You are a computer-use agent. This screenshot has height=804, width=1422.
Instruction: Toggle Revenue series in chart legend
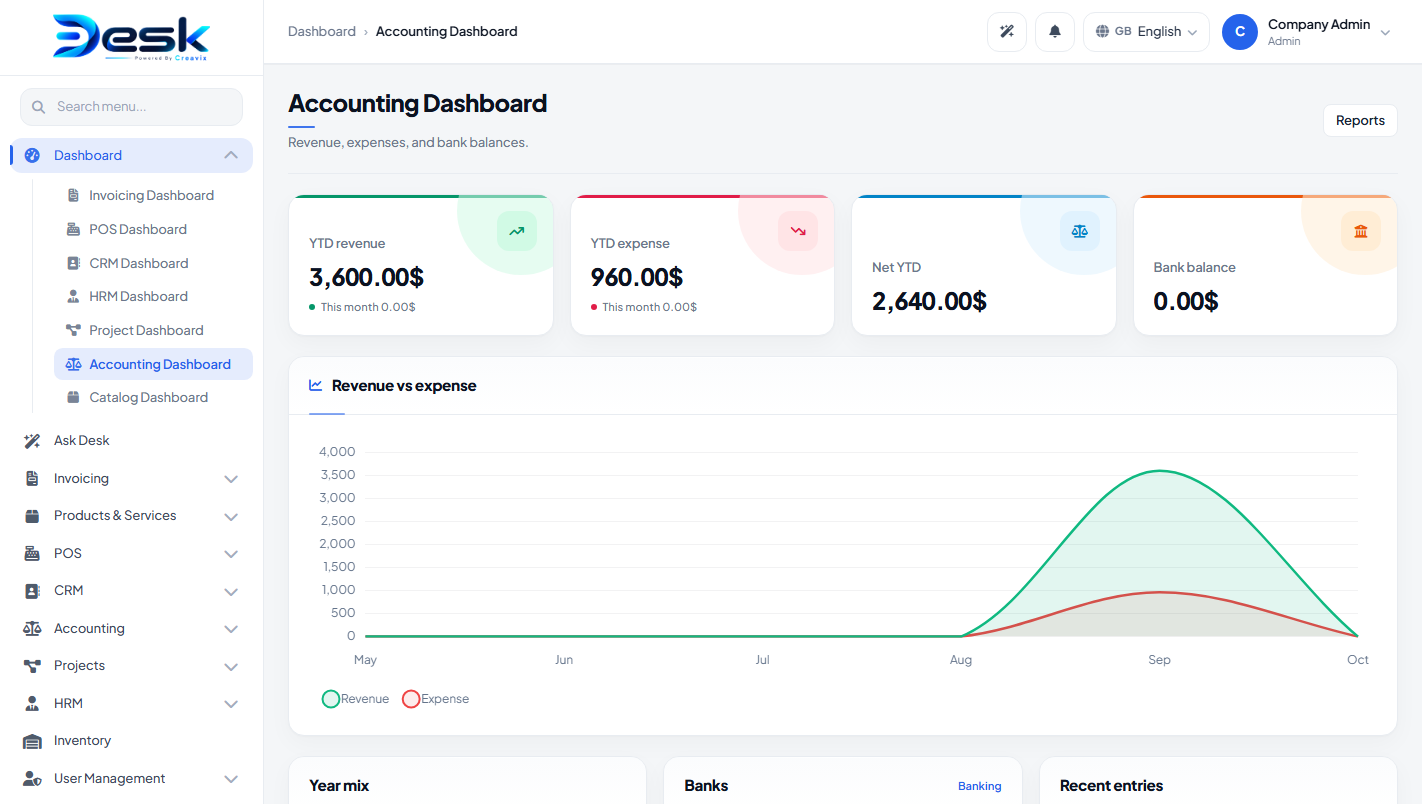click(355, 699)
